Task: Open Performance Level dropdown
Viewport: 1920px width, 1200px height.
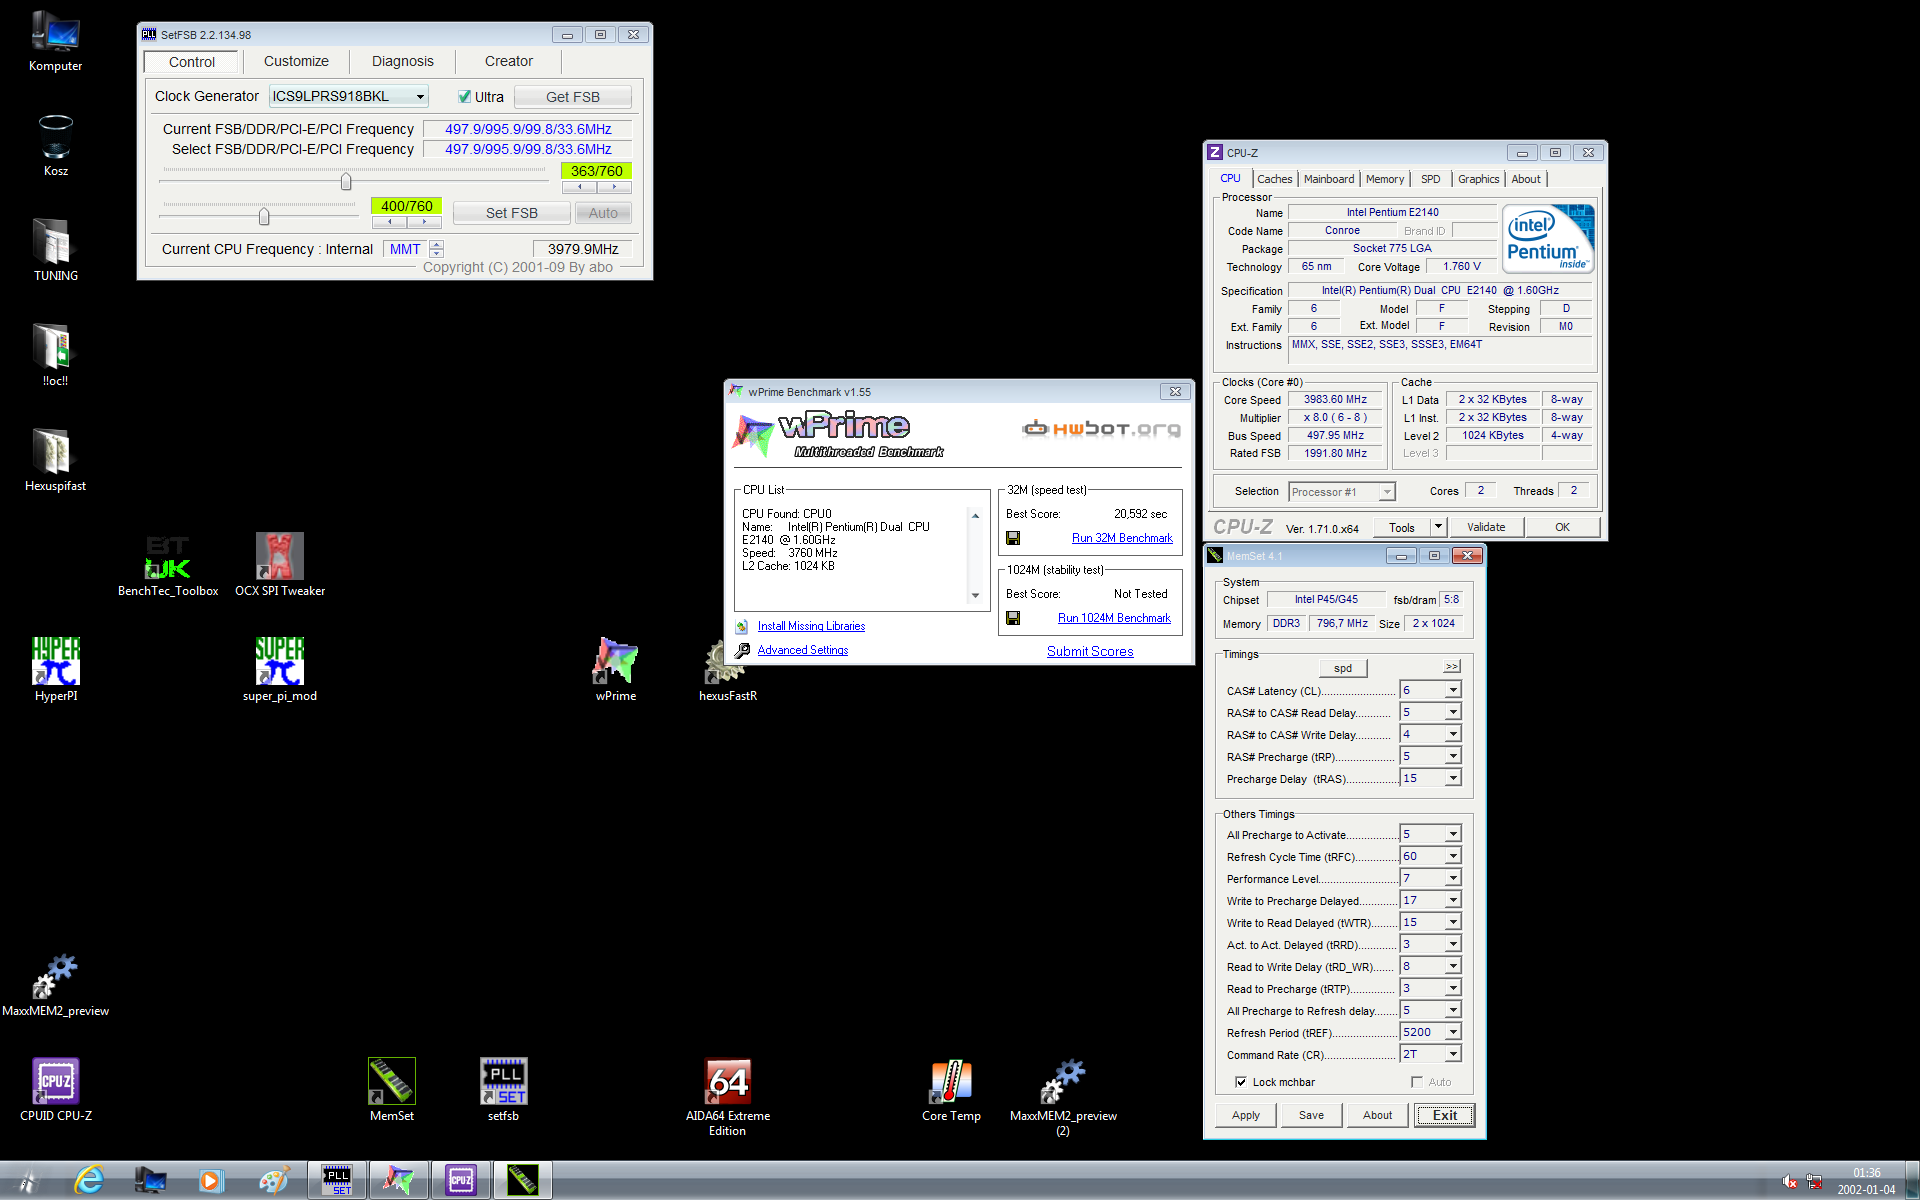Action: (1453, 878)
